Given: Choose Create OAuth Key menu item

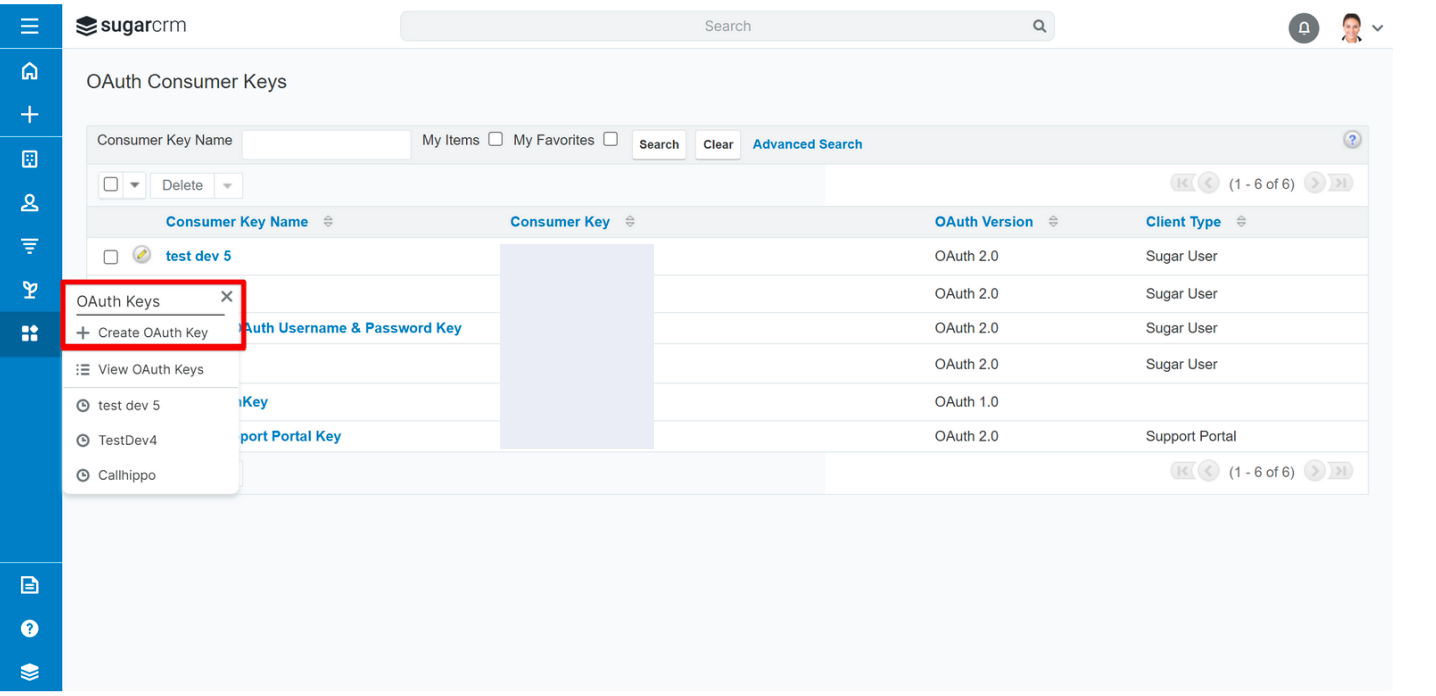Looking at the screenshot, I should pyautogui.click(x=150, y=333).
